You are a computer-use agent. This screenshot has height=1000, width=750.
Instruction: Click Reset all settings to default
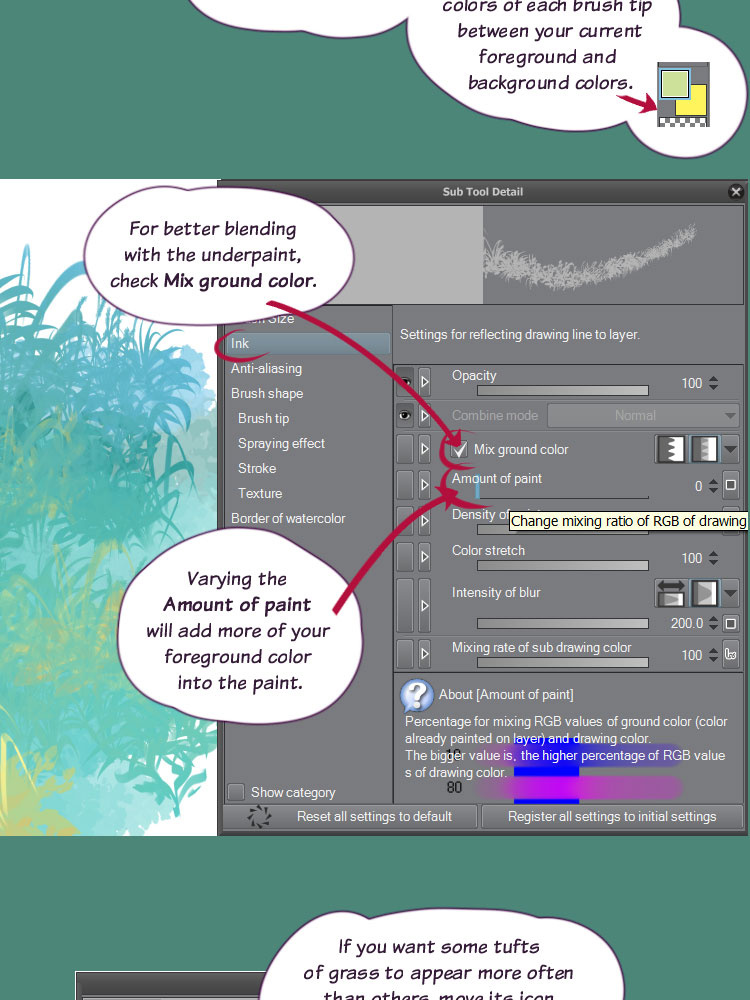pyautogui.click(x=374, y=816)
